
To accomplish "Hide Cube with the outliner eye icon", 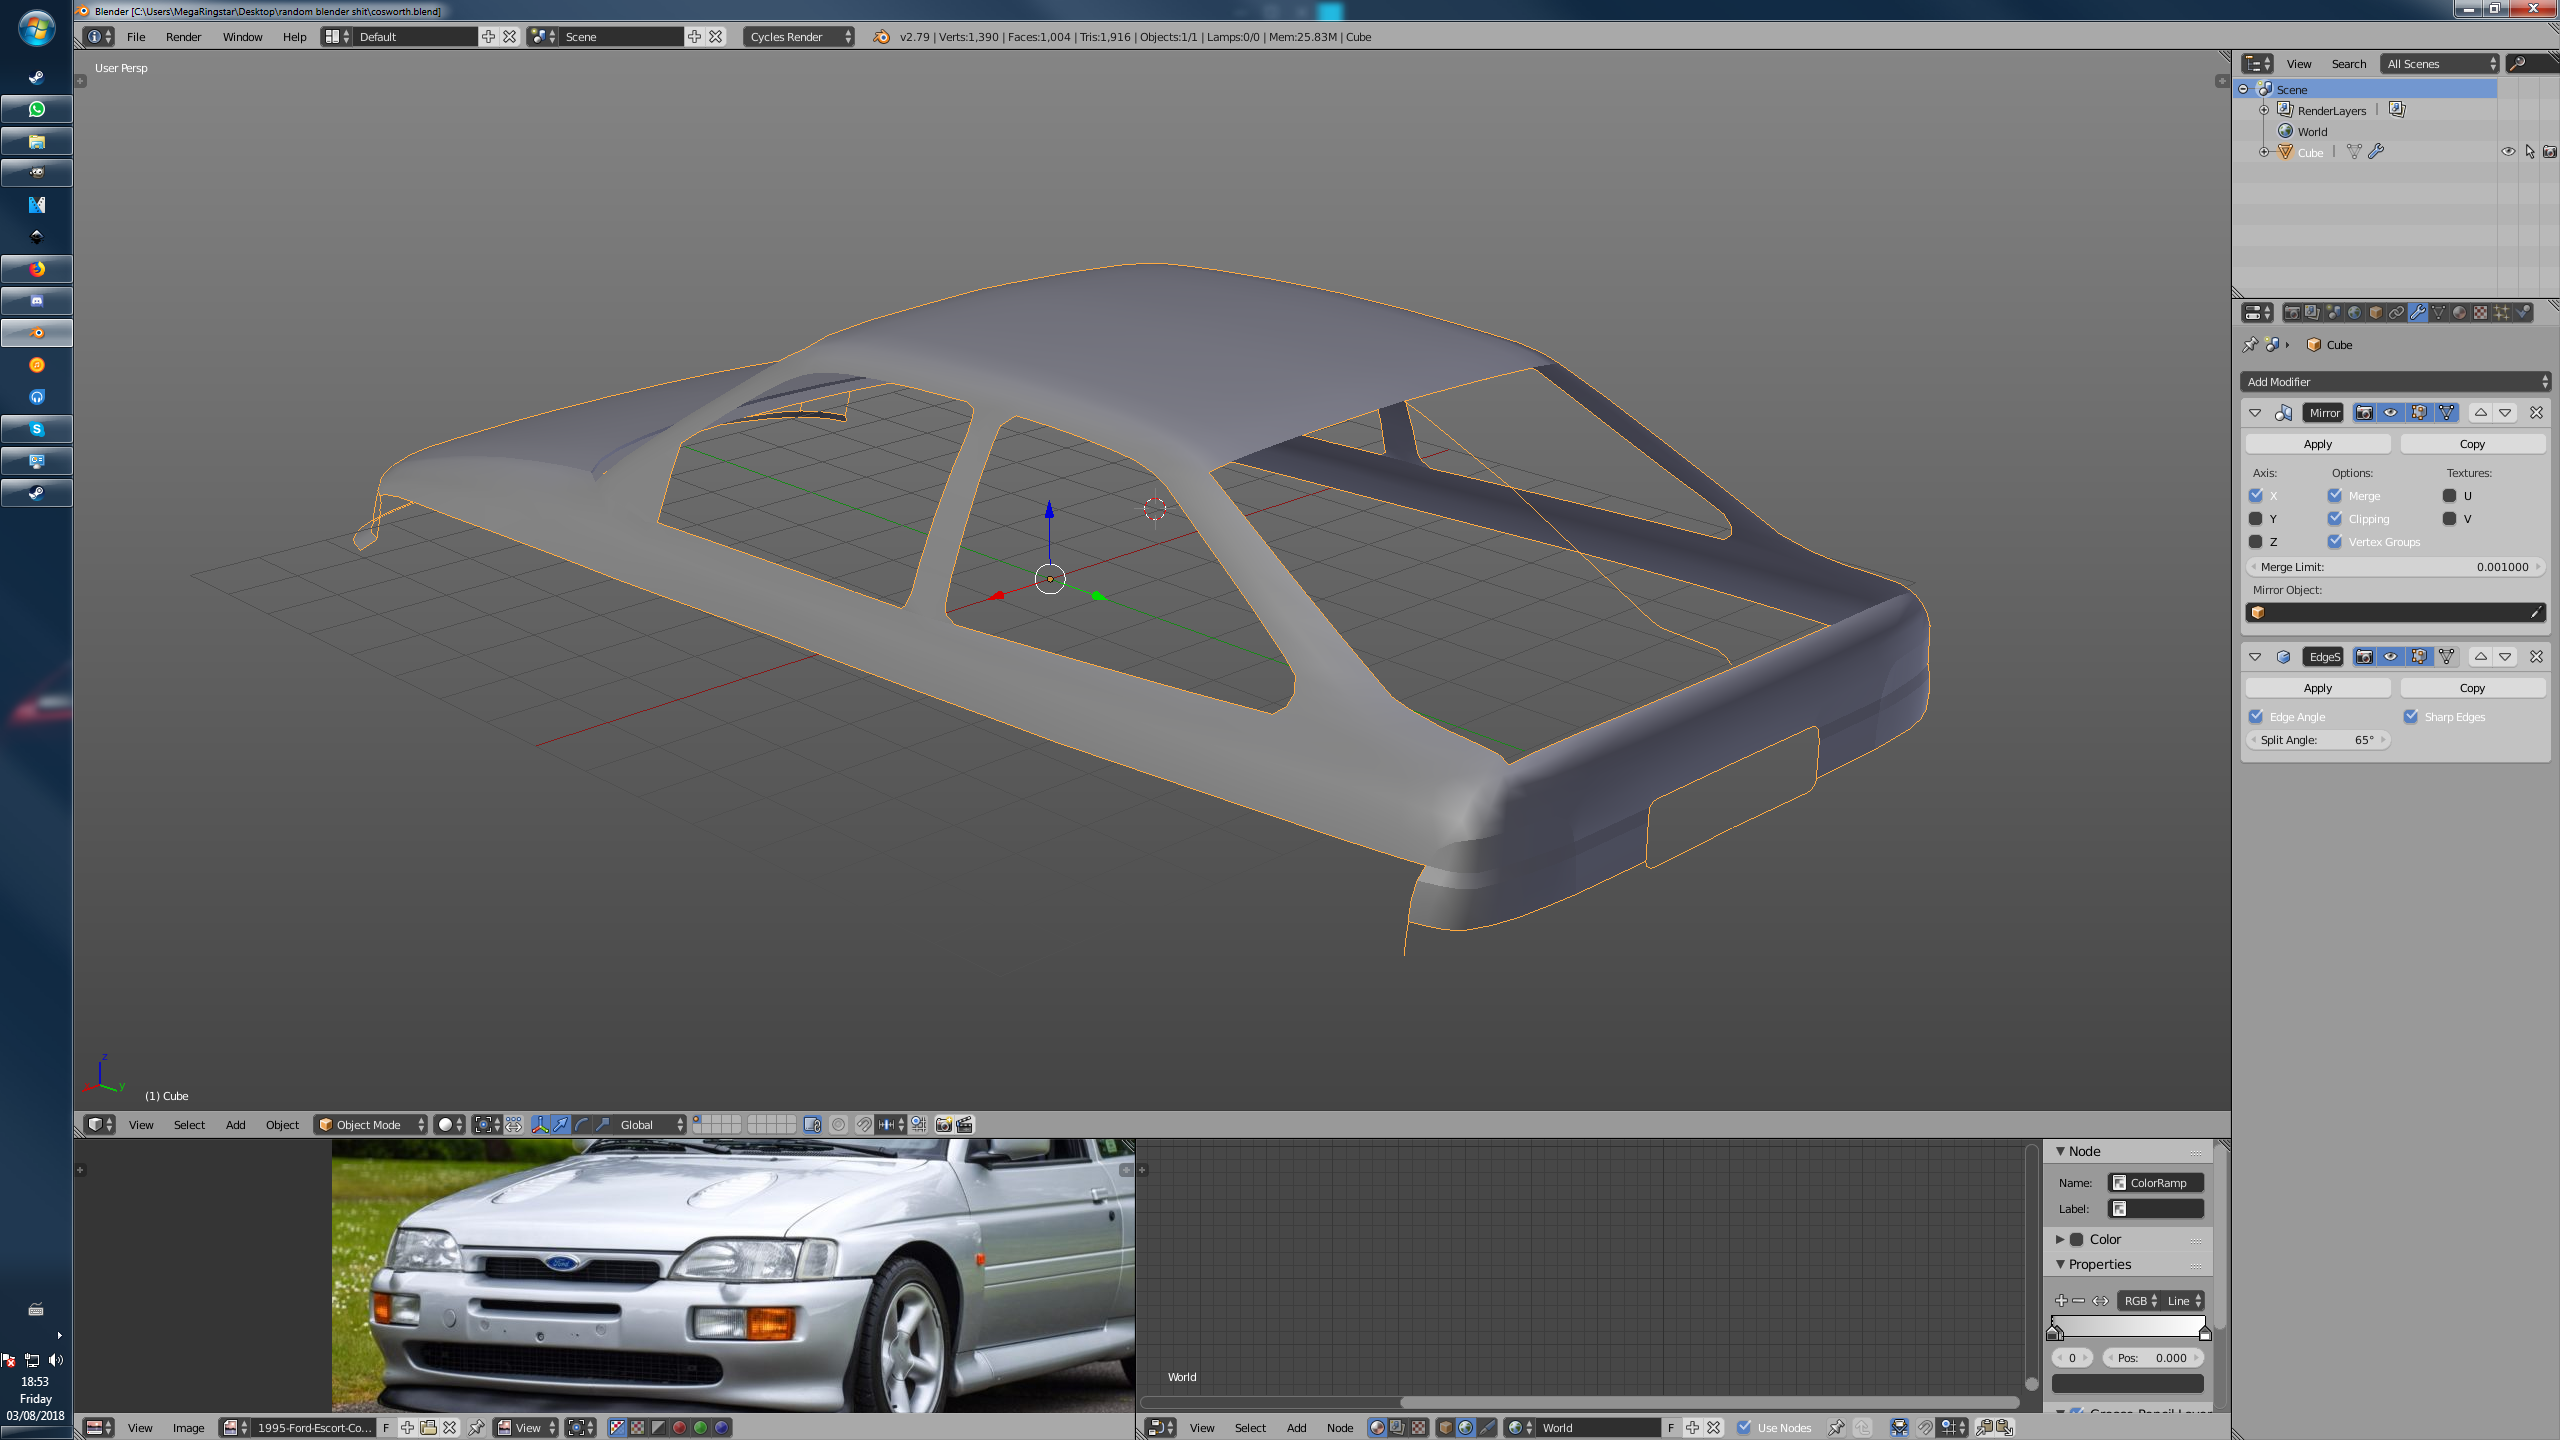I will 2508,152.
